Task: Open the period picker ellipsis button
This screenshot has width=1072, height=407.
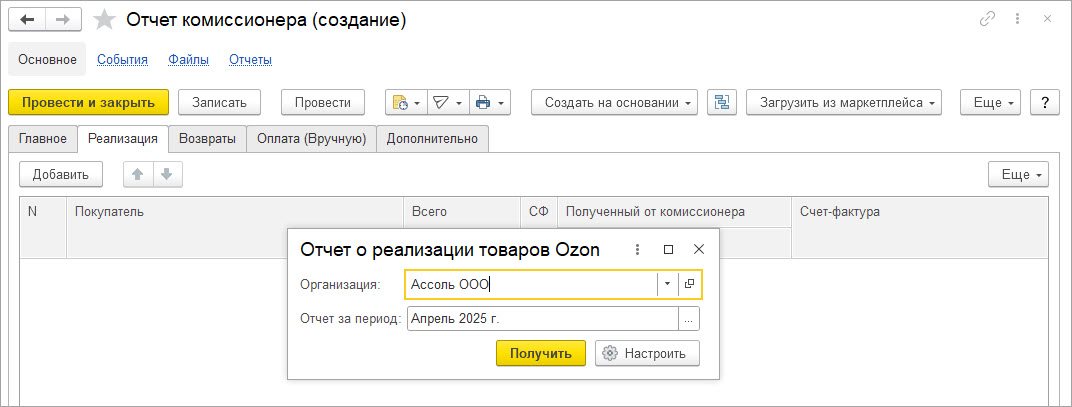Action: 689,319
